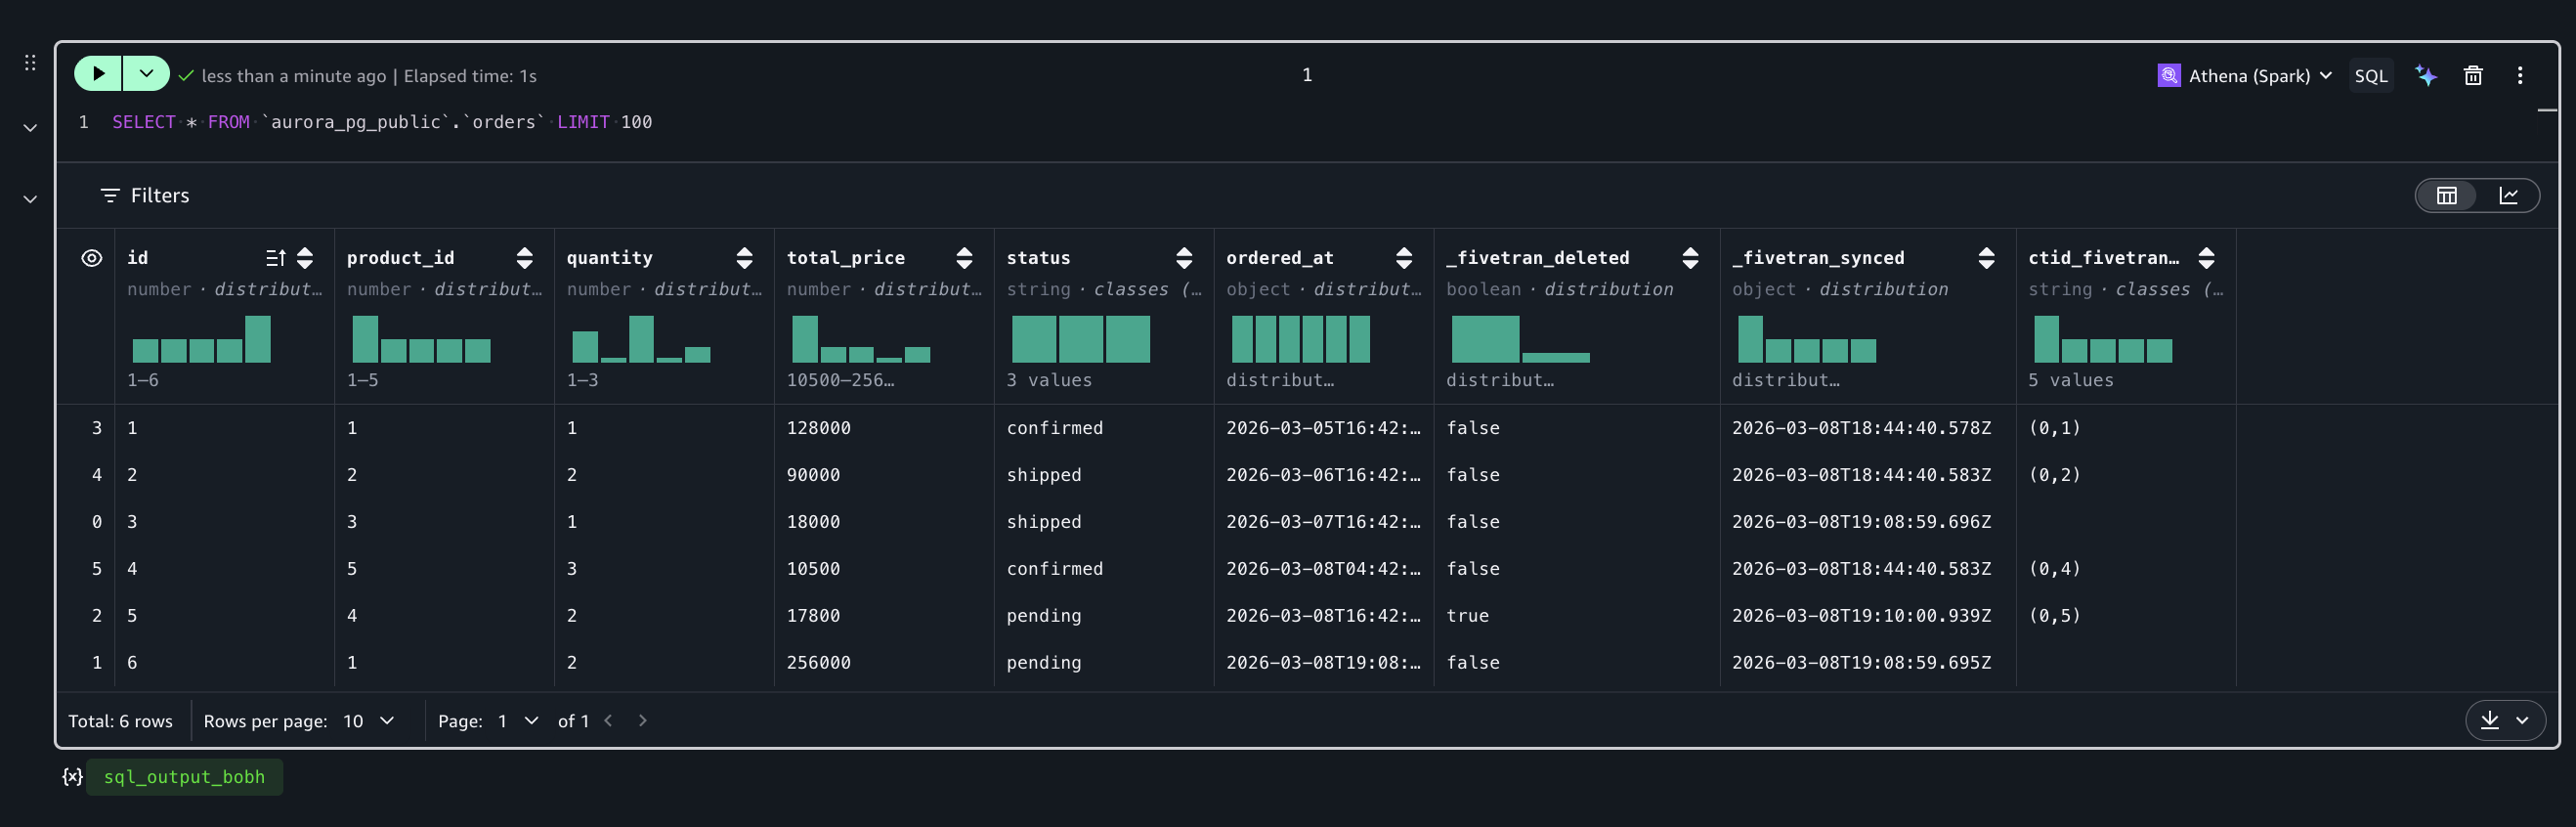Open the Filters panel
The image size is (2576, 827).
pos(145,195)
